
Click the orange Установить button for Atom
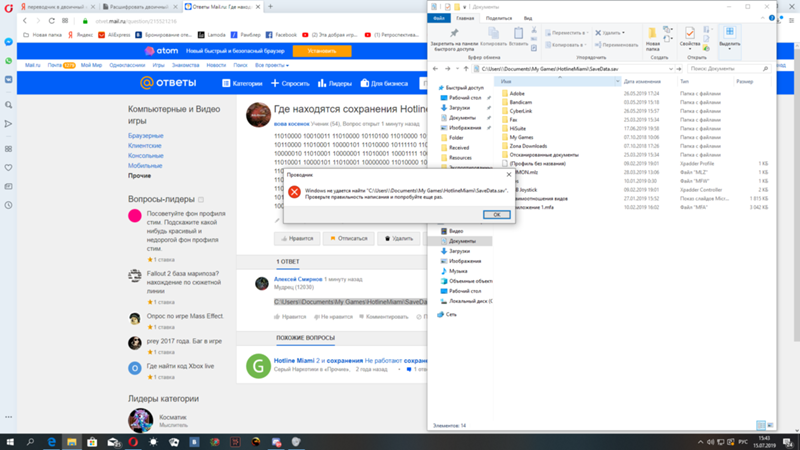coord(322,51)
